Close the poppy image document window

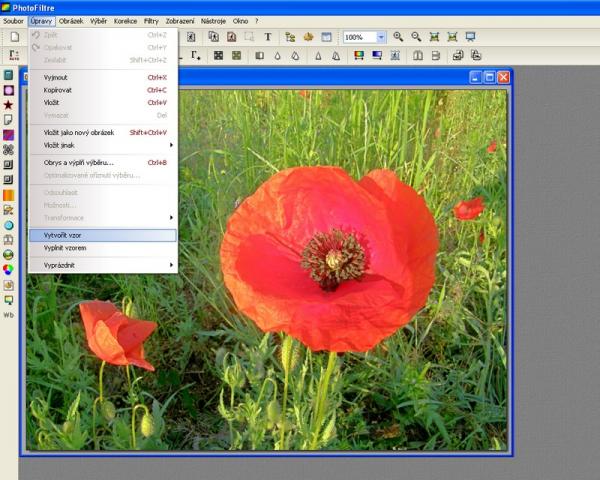coord(504,77)
